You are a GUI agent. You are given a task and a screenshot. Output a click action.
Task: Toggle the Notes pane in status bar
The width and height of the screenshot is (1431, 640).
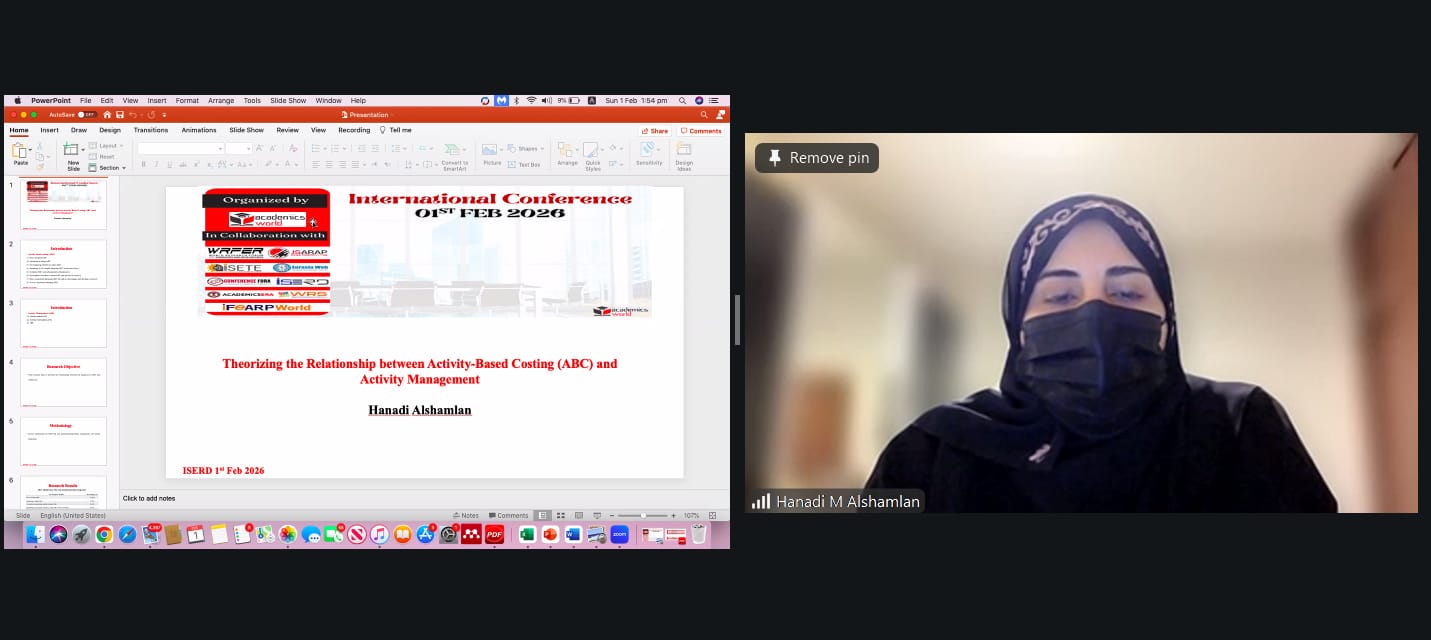(x=466, y=515)
